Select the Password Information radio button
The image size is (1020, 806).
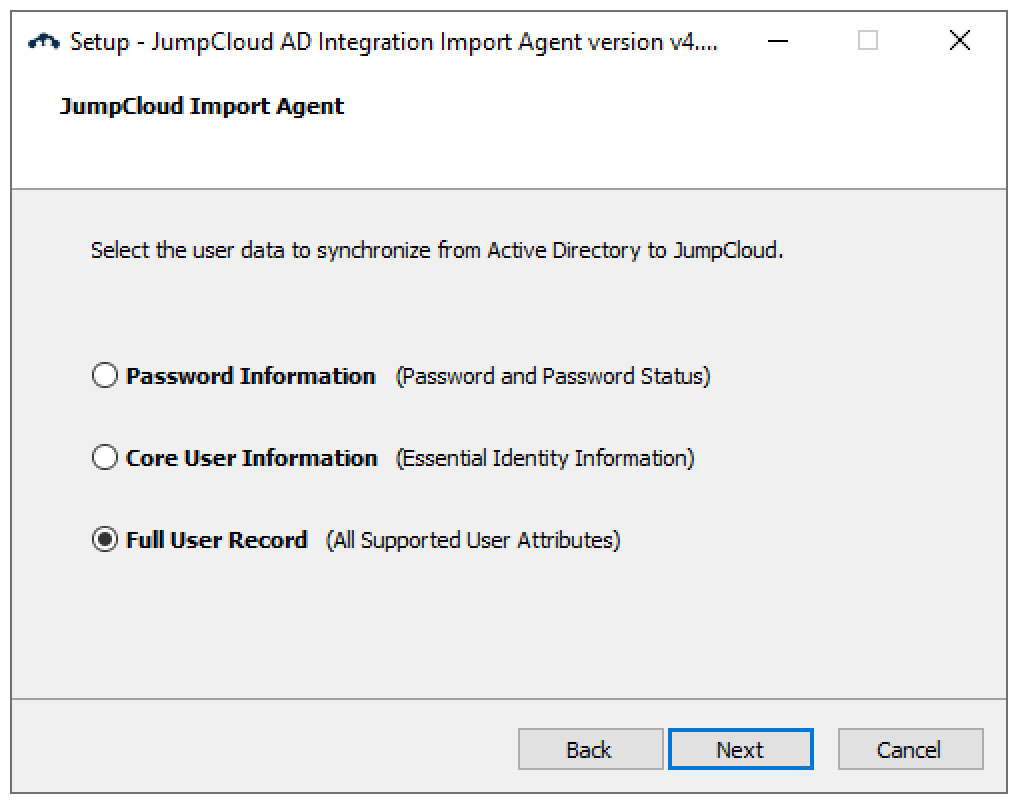pos(105,376)
